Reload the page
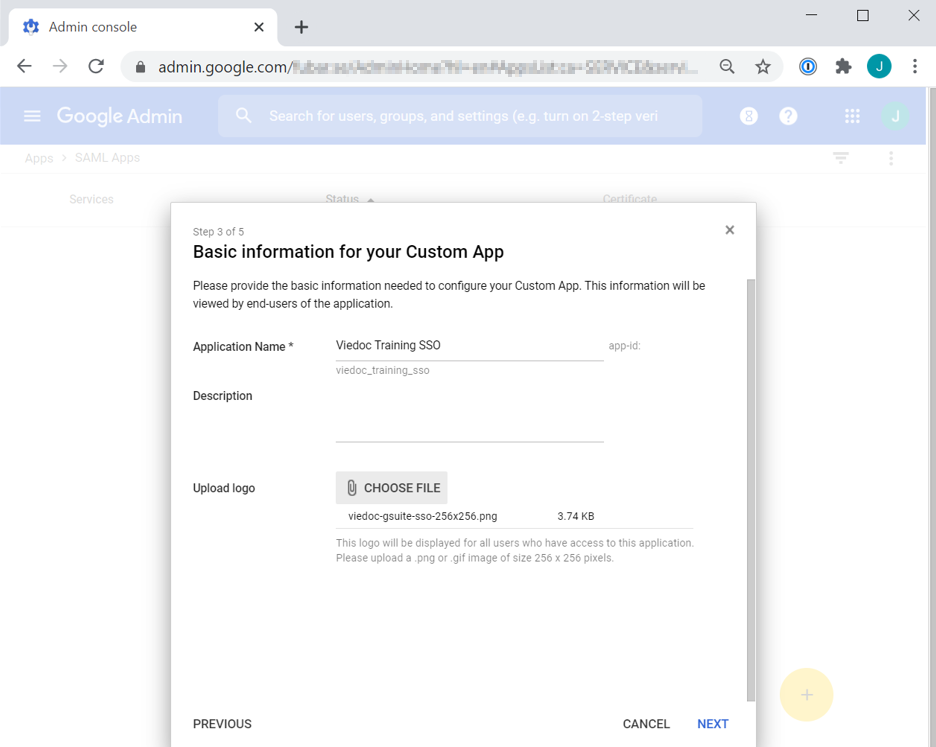This screenshot has height=747, width=936. [96, 67]
